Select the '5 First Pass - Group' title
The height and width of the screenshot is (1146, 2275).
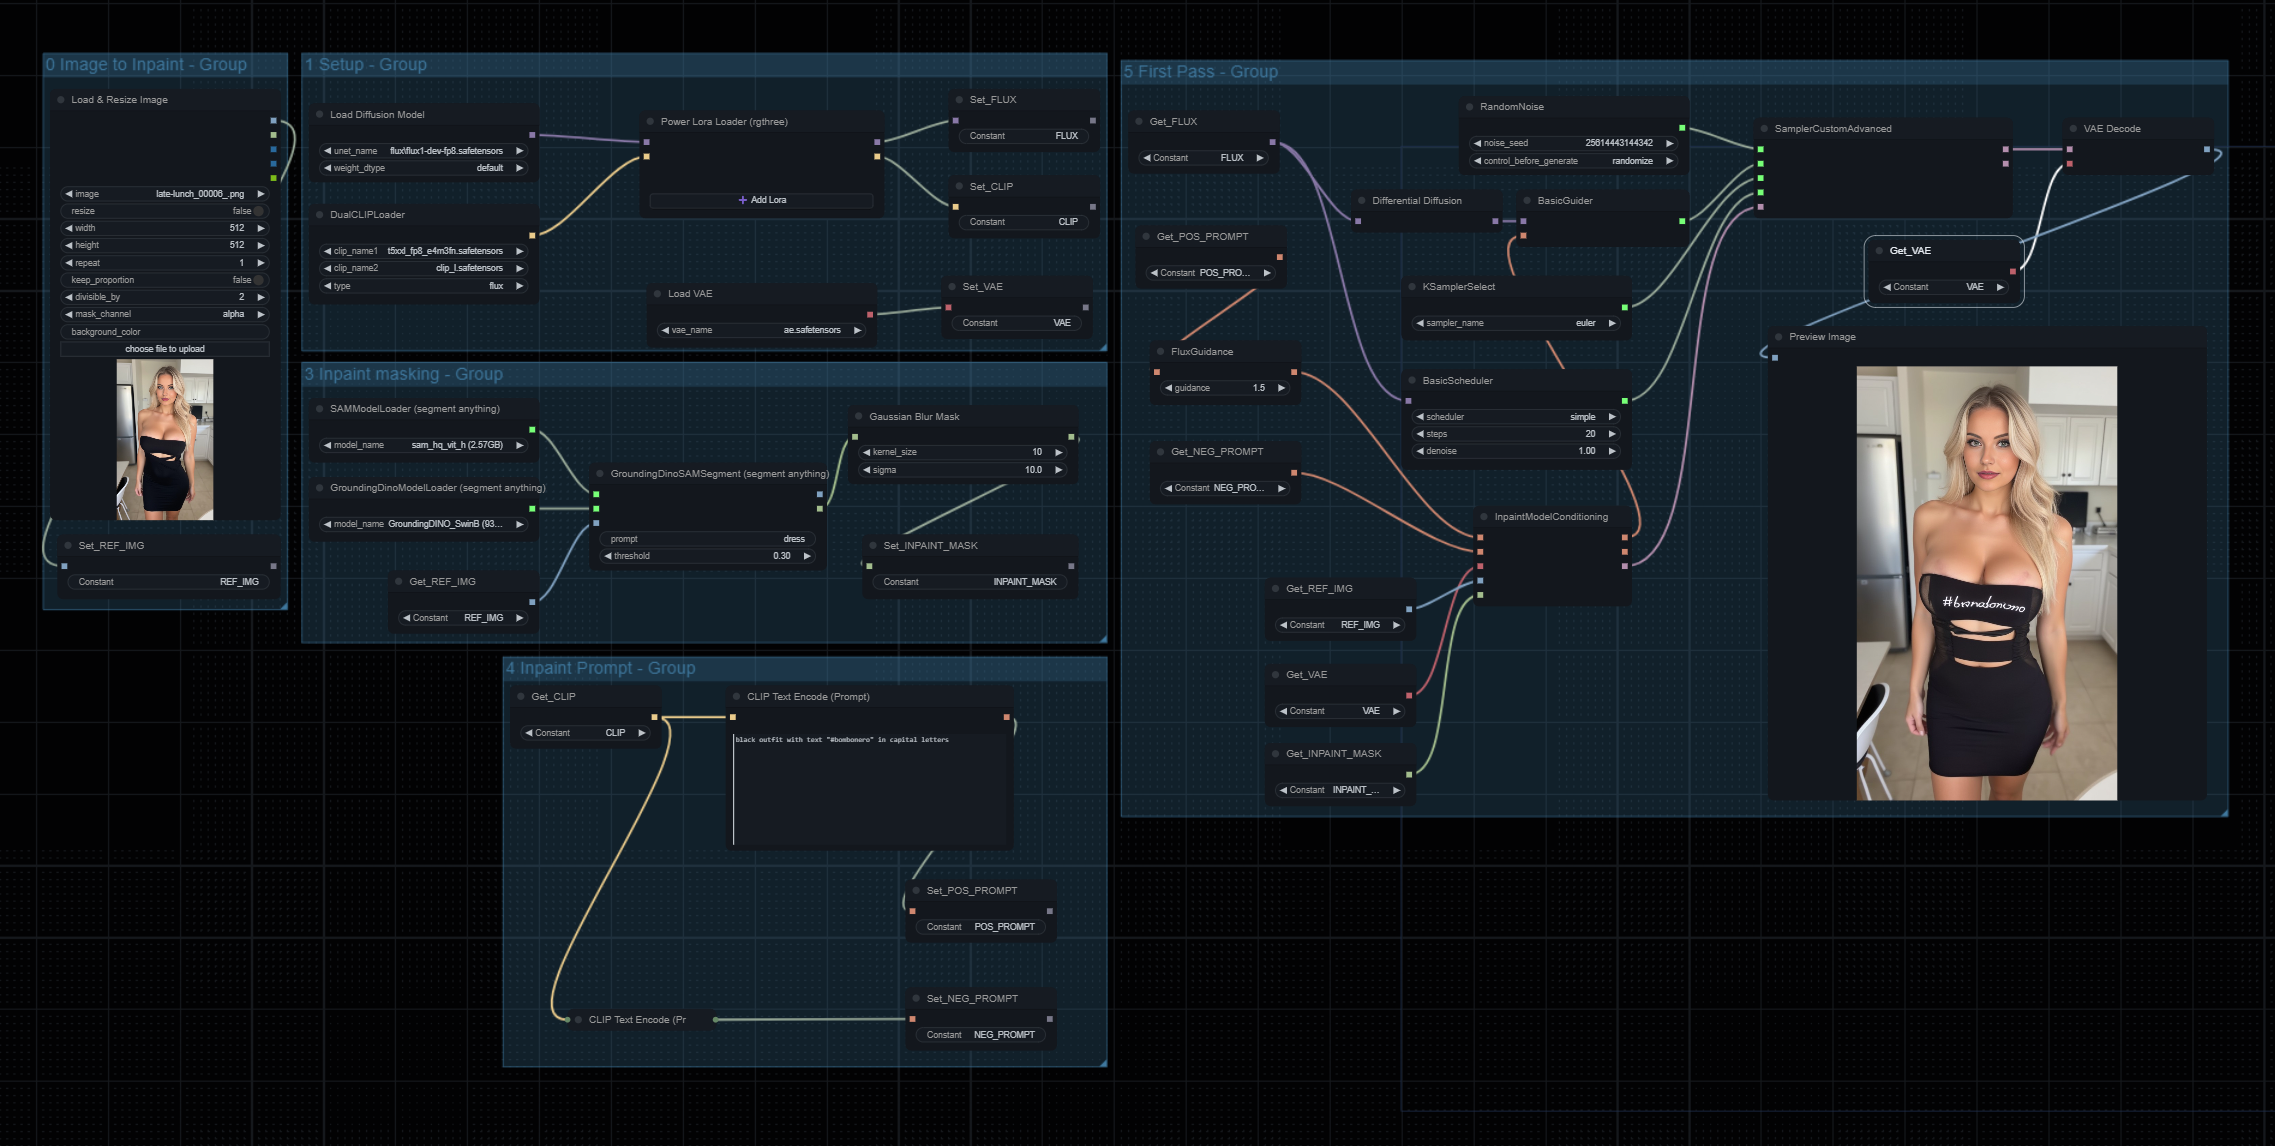(1200, 72)
